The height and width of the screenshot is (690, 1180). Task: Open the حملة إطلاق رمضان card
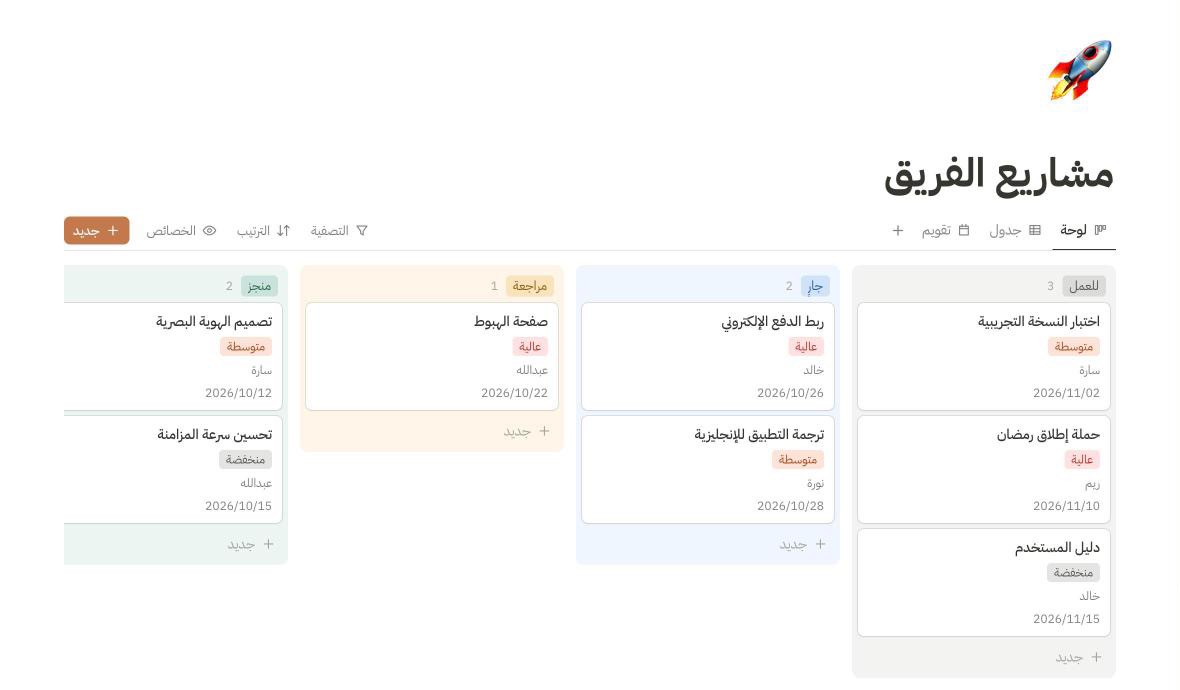(984, 469)
